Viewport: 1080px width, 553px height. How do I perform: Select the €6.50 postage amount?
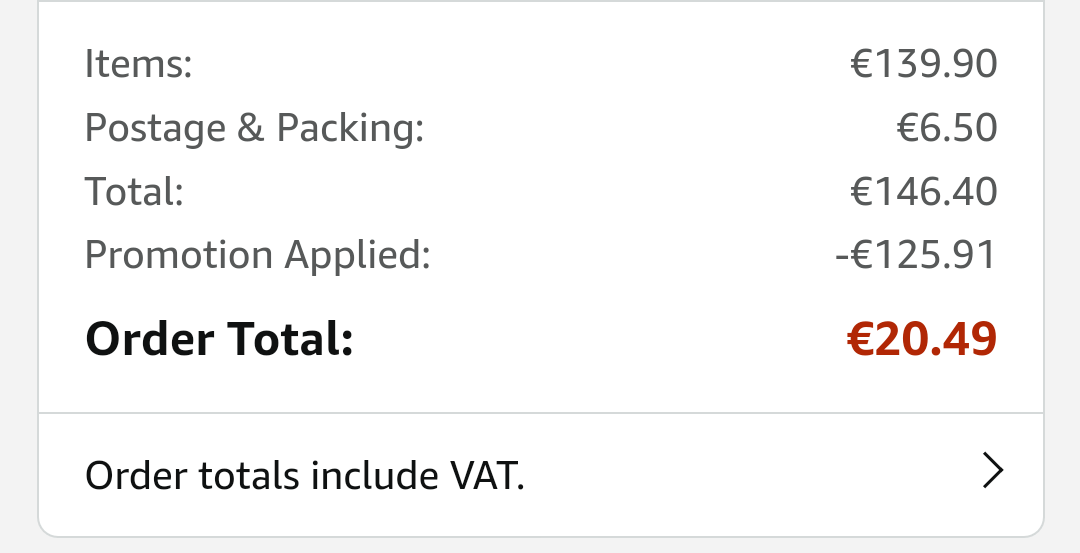point(946,128)
